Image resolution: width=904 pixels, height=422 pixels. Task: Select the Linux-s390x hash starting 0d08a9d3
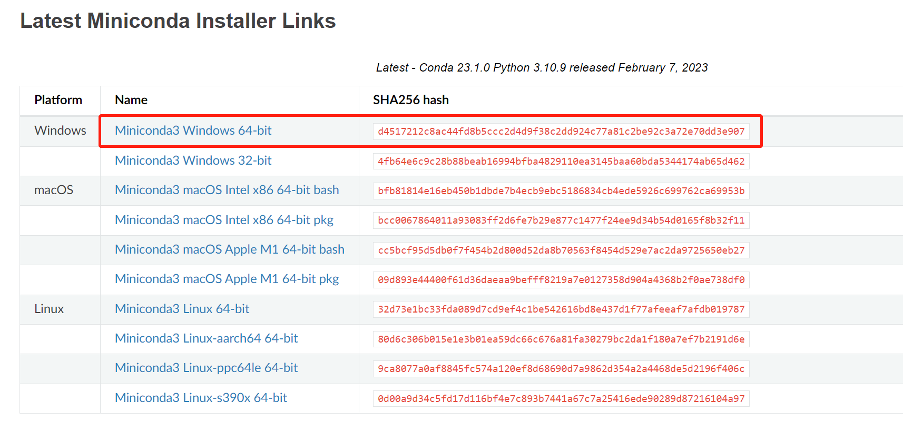[x=561, y=399]
